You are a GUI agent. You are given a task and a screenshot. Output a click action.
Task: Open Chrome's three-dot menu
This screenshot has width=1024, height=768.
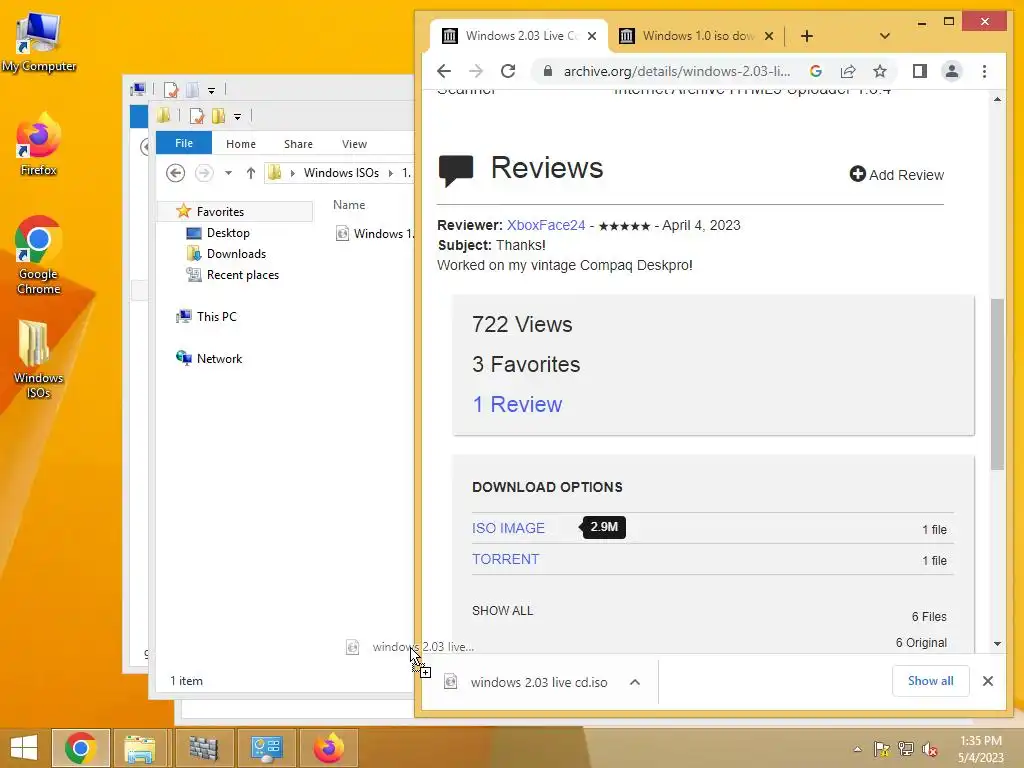tap(984, 71)
